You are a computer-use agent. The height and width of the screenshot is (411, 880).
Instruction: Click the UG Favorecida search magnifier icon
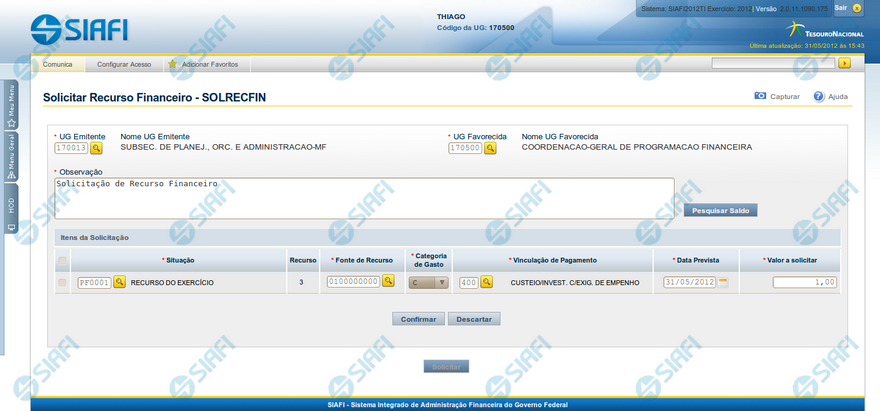pos(490,148)
